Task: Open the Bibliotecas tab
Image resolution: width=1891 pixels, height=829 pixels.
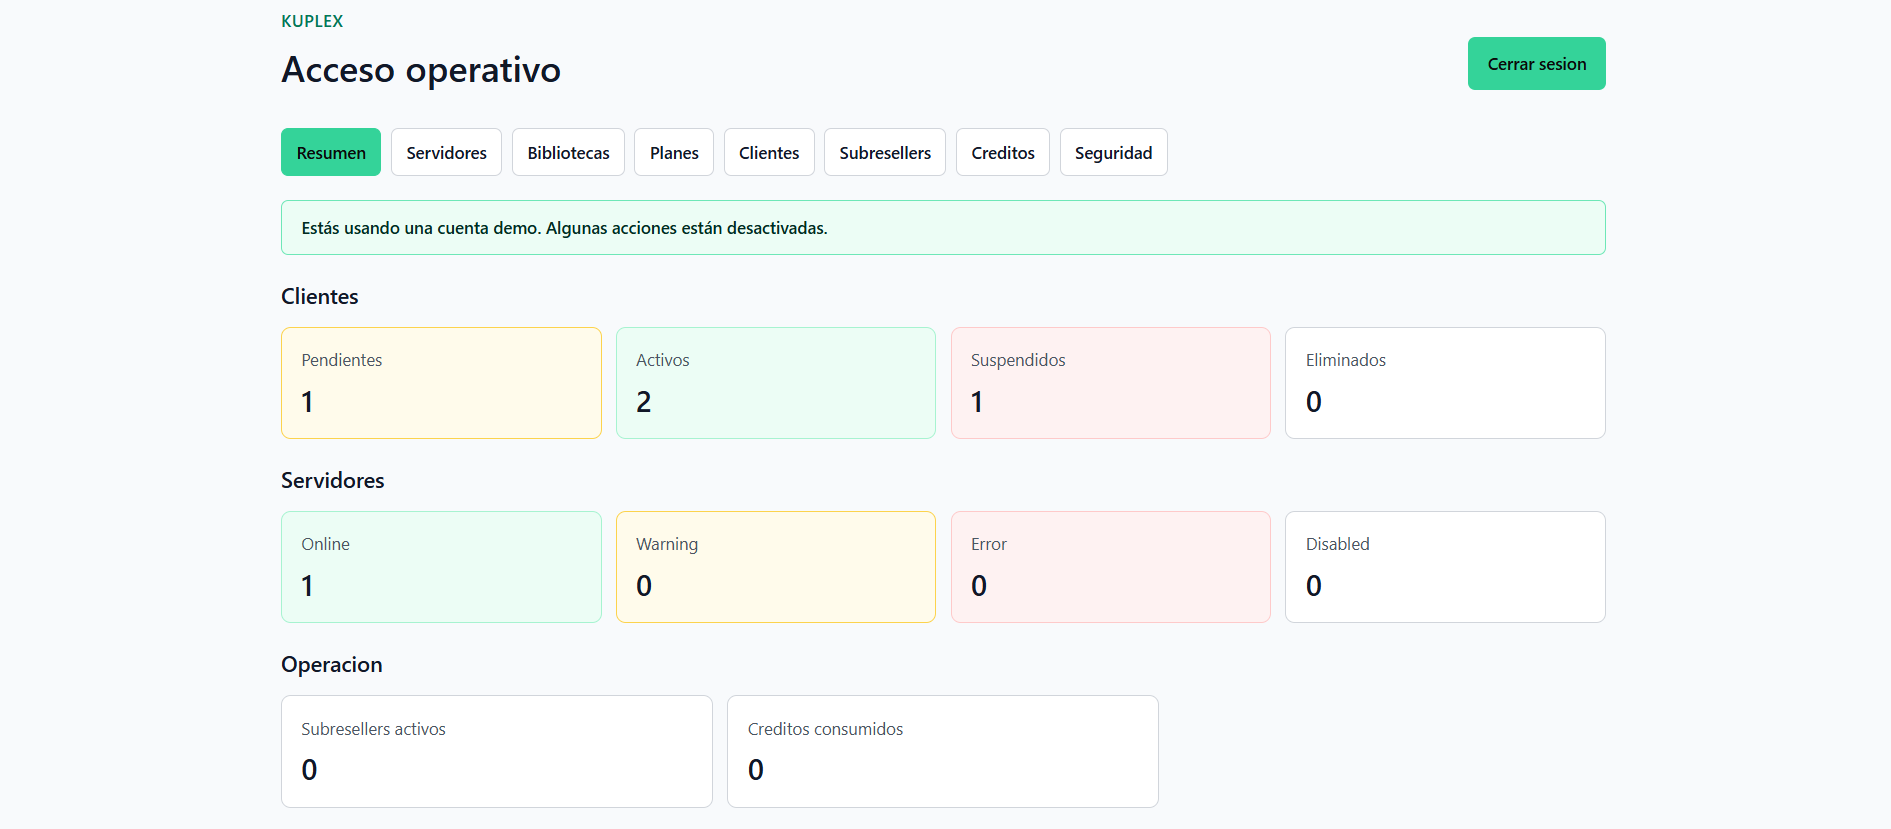Action: click(568, 152)
